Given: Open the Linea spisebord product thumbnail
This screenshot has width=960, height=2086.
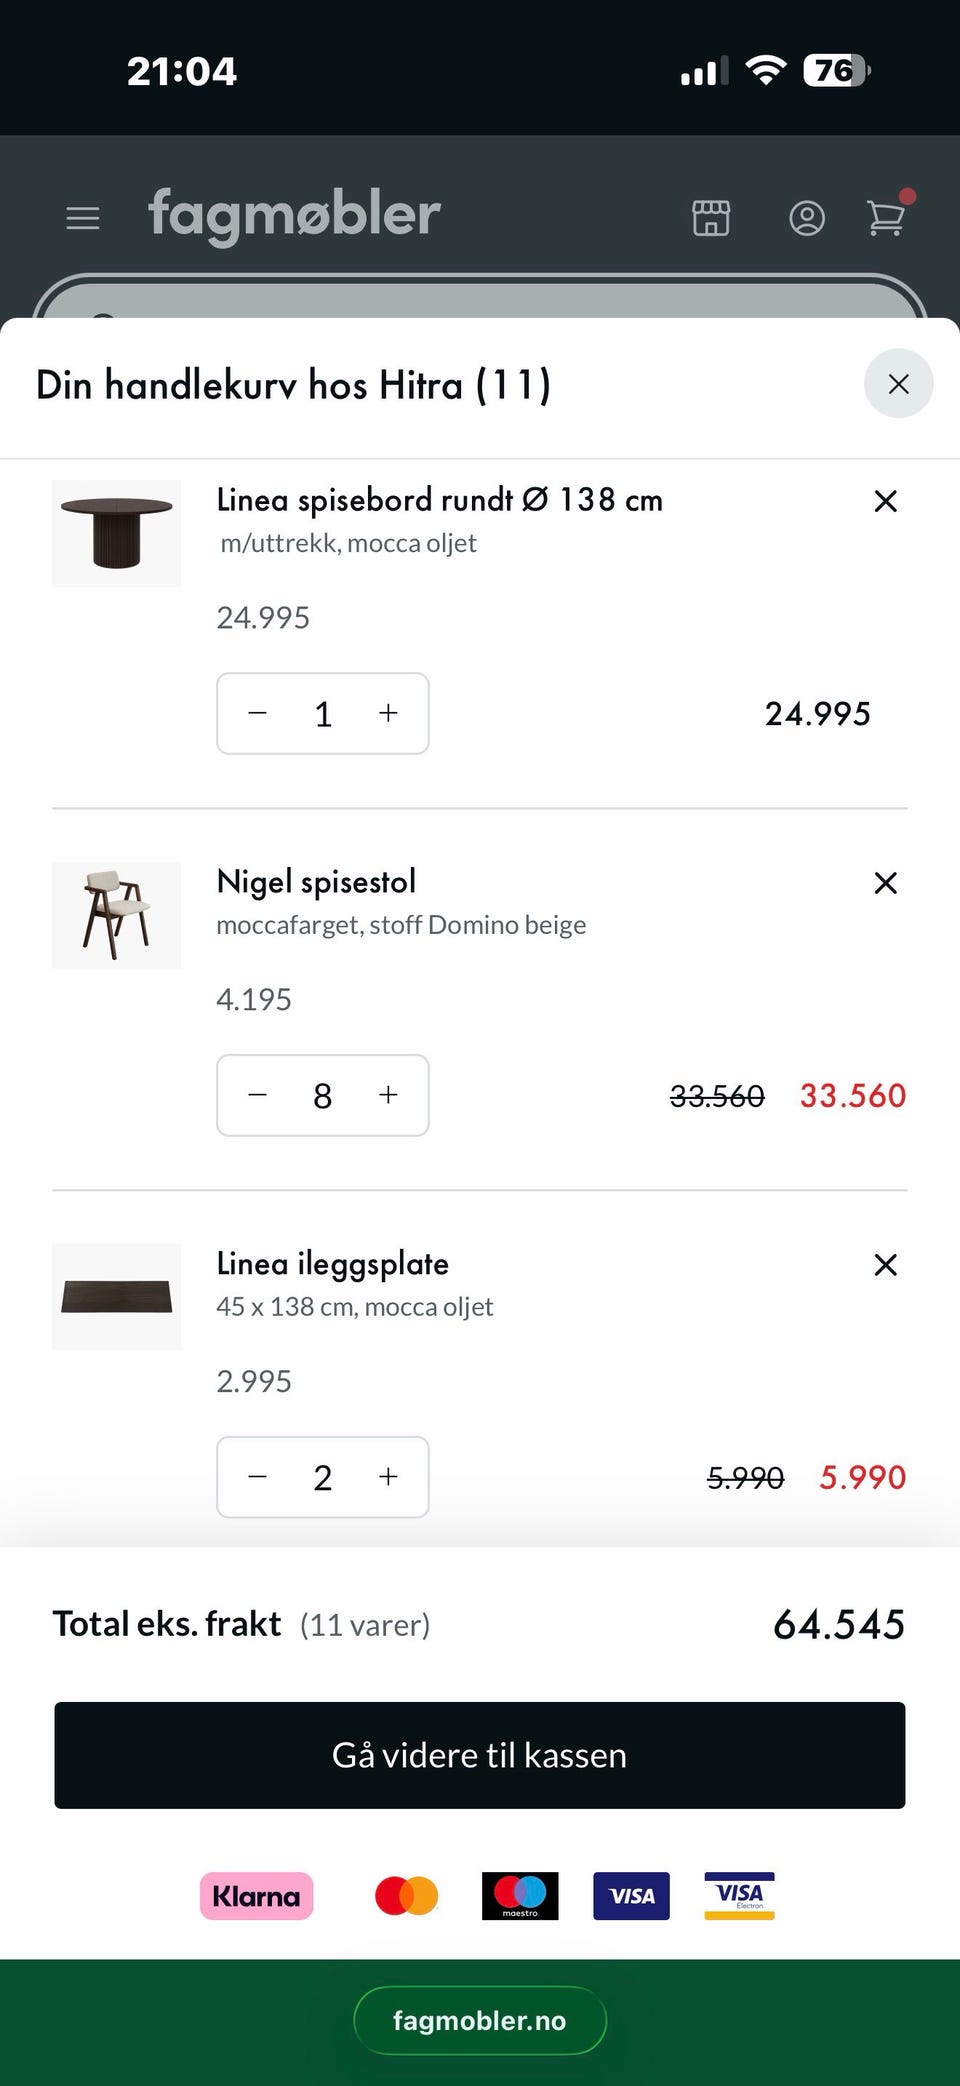Looking at the screenshot, I should (x=117, y=533).
